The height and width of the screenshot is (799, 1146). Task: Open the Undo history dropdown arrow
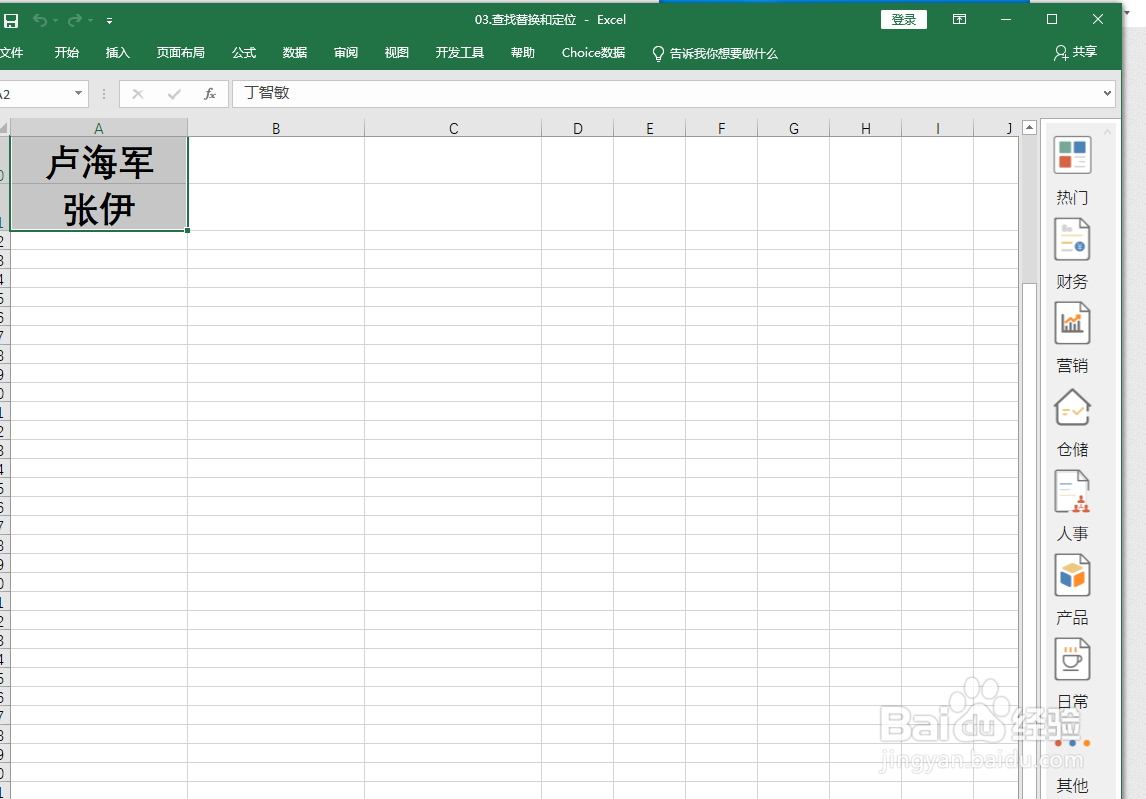[x=54, y=19]
